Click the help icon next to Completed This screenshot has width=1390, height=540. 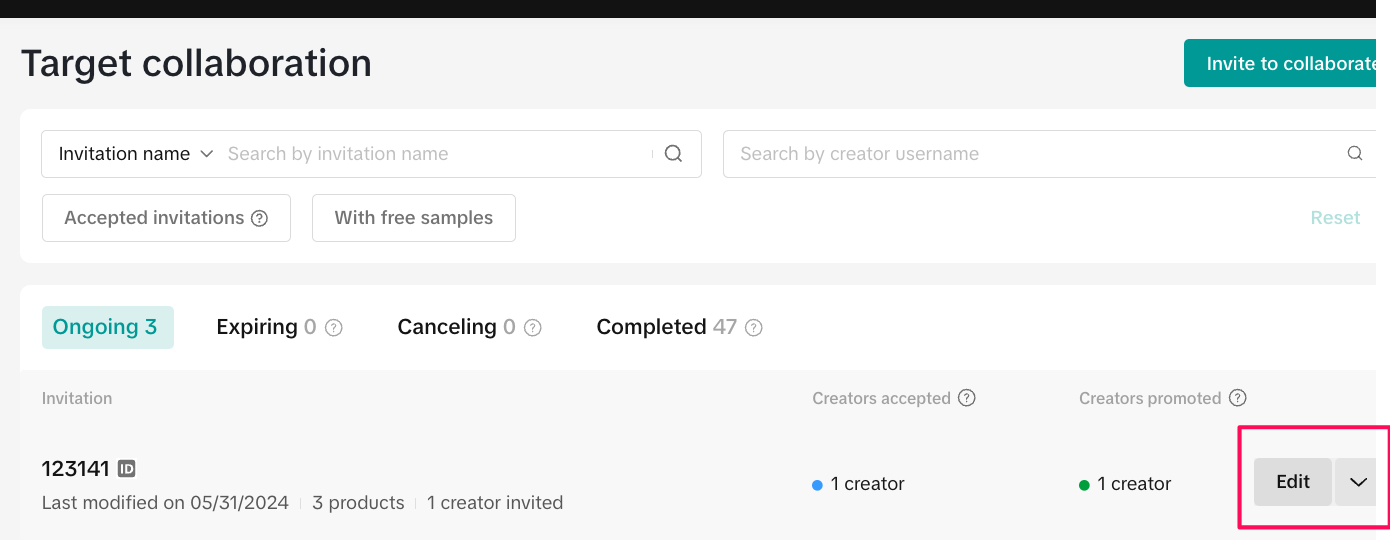[x=754, y=328]
